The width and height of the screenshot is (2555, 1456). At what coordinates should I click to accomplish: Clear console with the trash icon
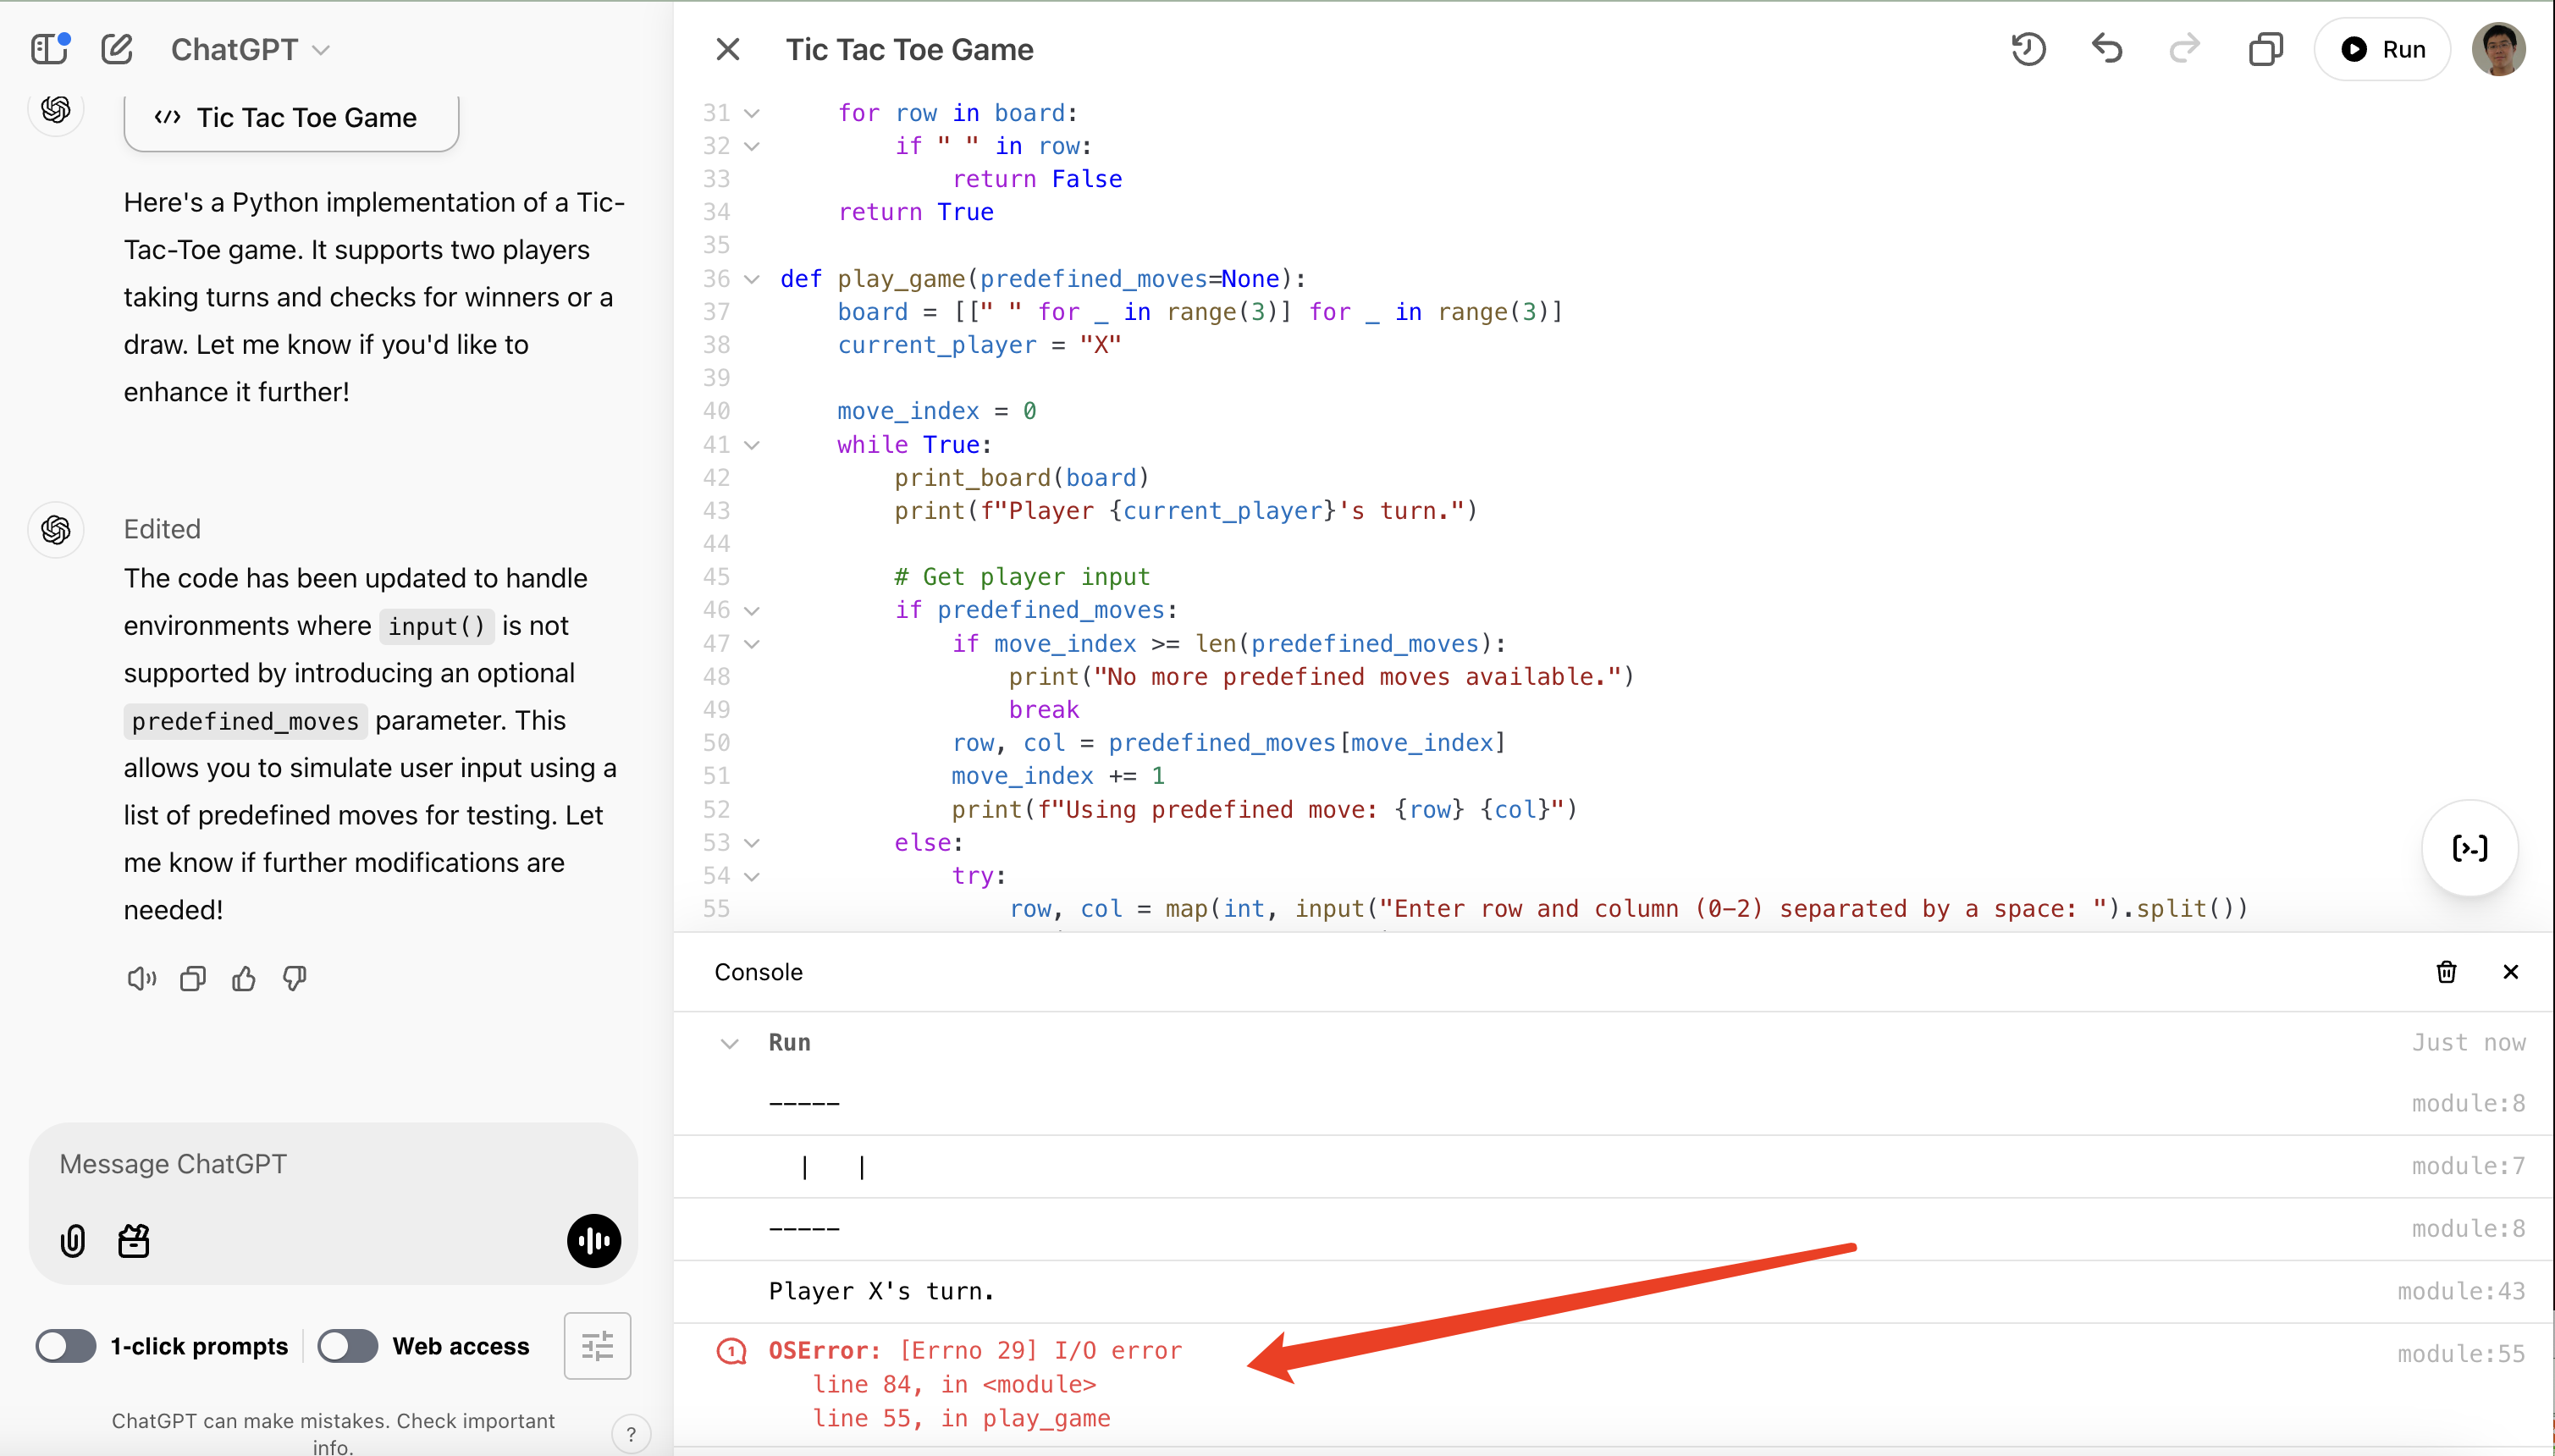point(2446,972)
